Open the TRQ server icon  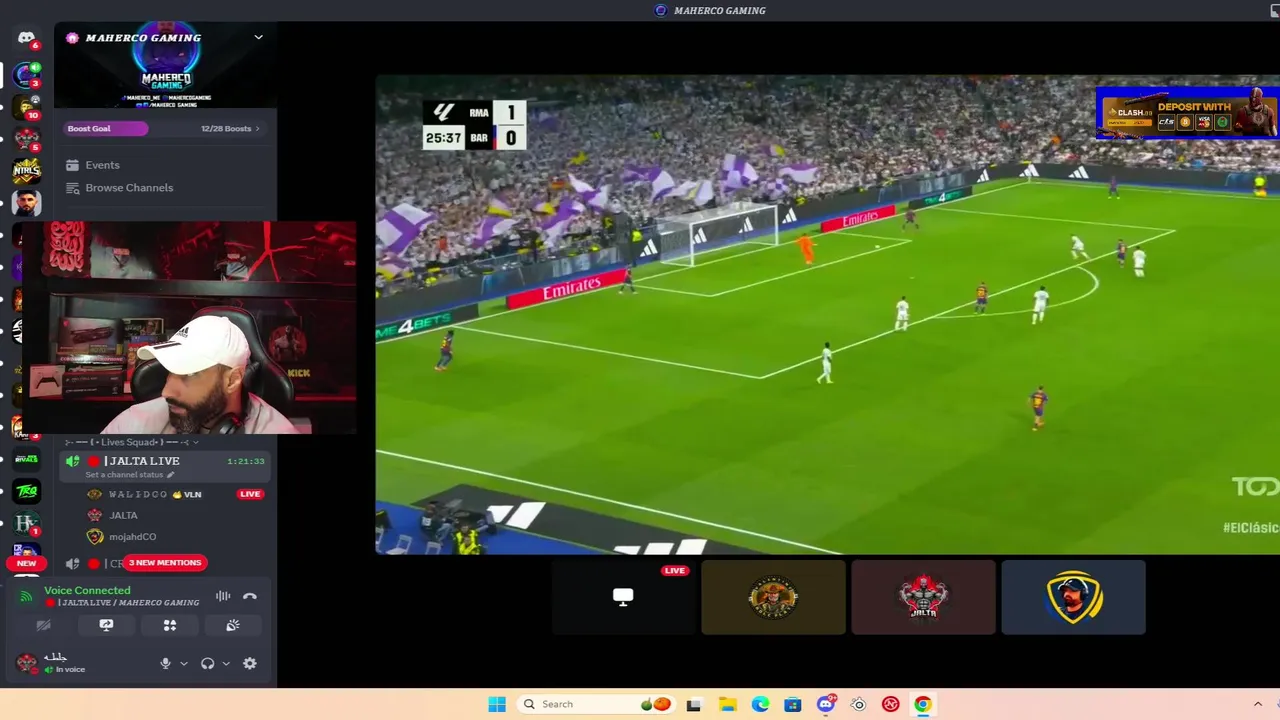(x=26, y=491)
